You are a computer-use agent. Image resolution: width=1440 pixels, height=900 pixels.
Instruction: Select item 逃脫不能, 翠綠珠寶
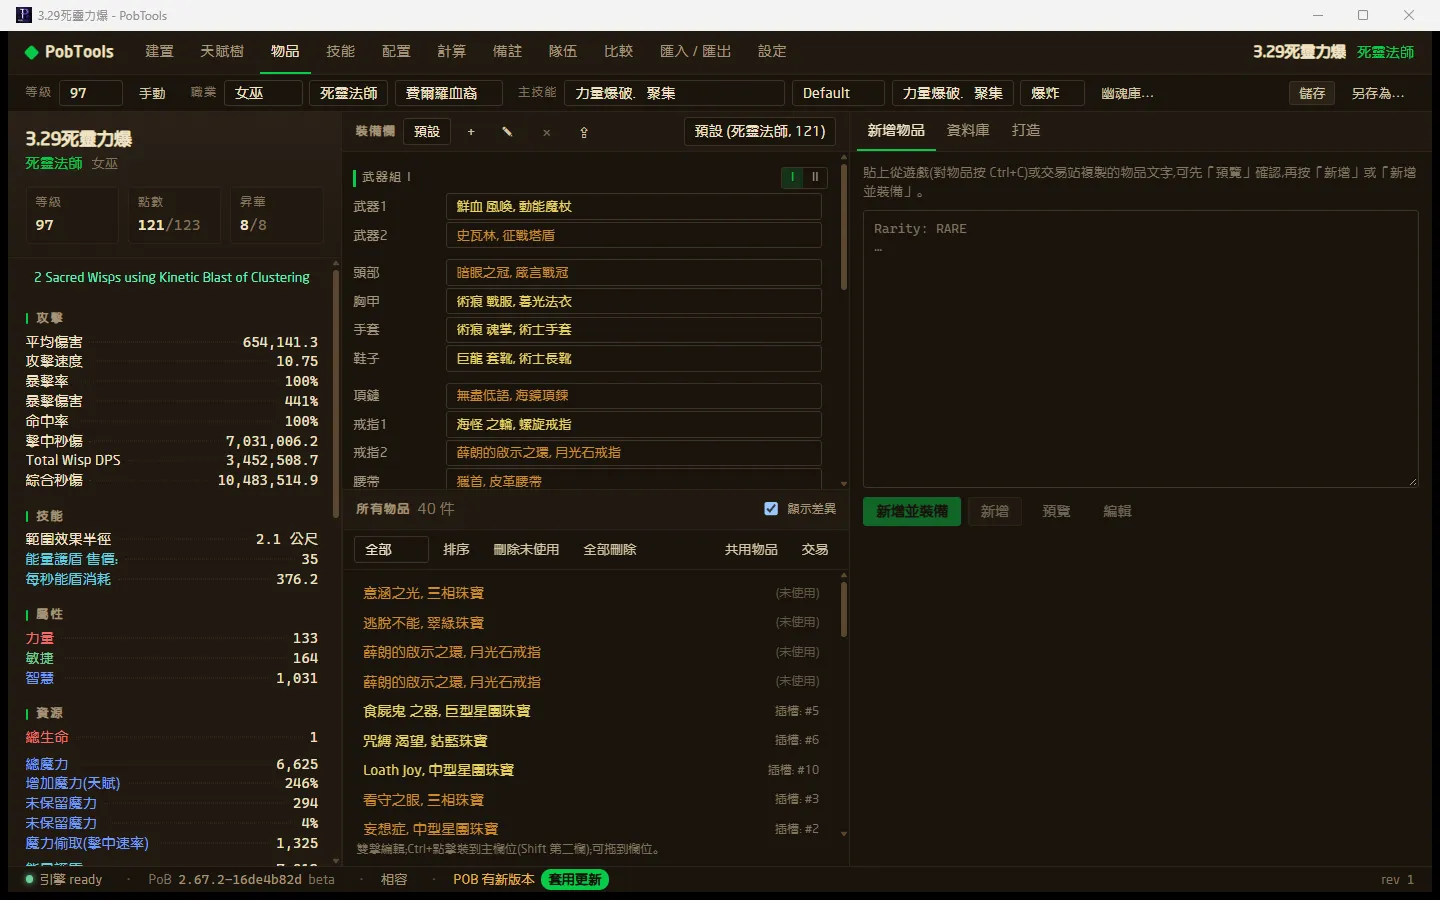590,623
